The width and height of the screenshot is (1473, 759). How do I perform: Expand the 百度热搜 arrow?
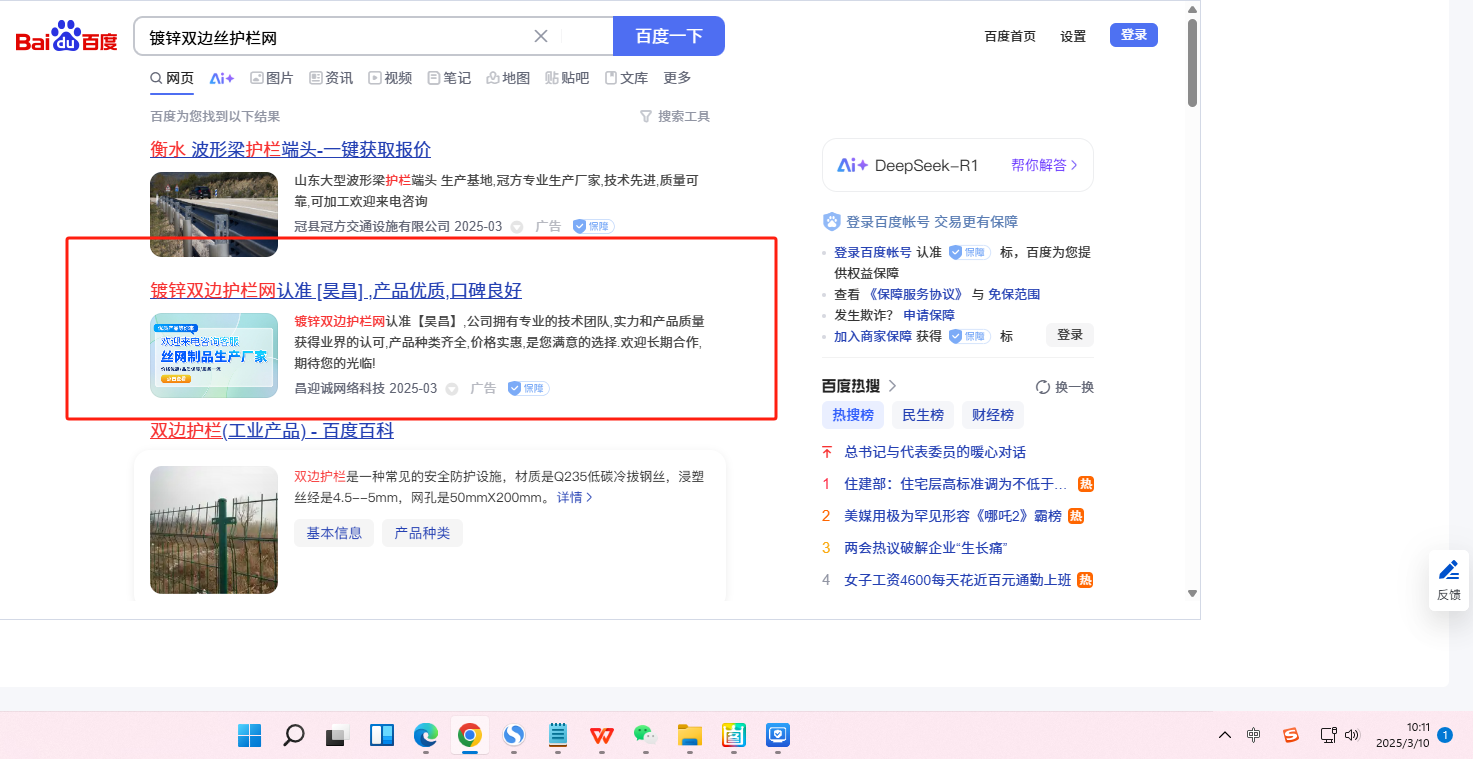(x=893, y=386)
